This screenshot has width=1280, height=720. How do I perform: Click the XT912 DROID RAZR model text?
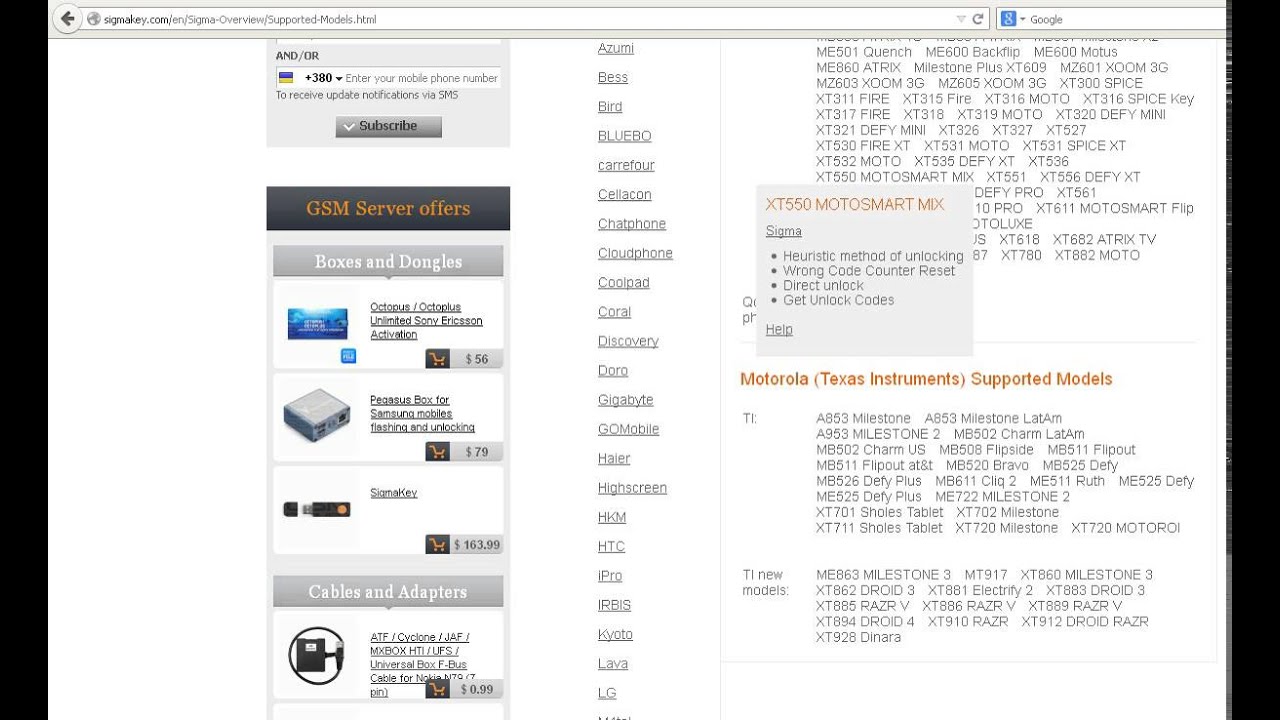1085,622
